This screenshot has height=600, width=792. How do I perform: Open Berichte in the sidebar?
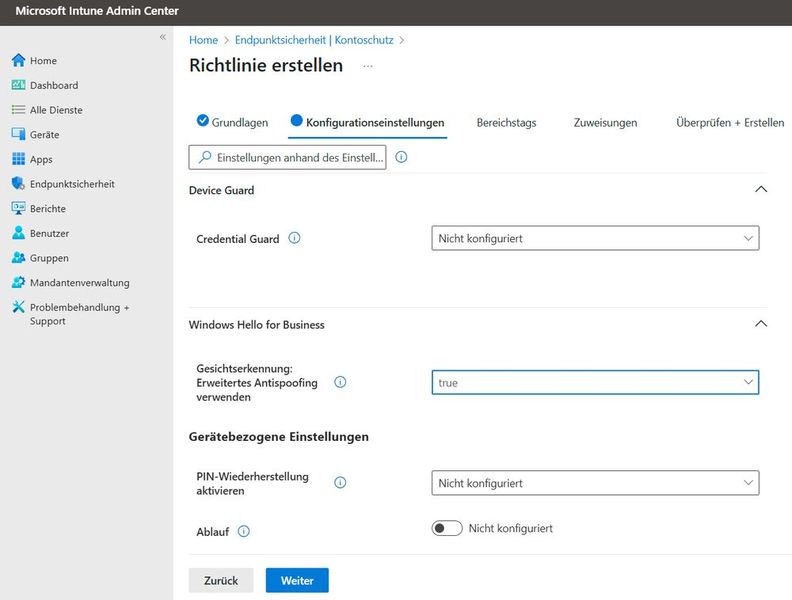[47, 209]
